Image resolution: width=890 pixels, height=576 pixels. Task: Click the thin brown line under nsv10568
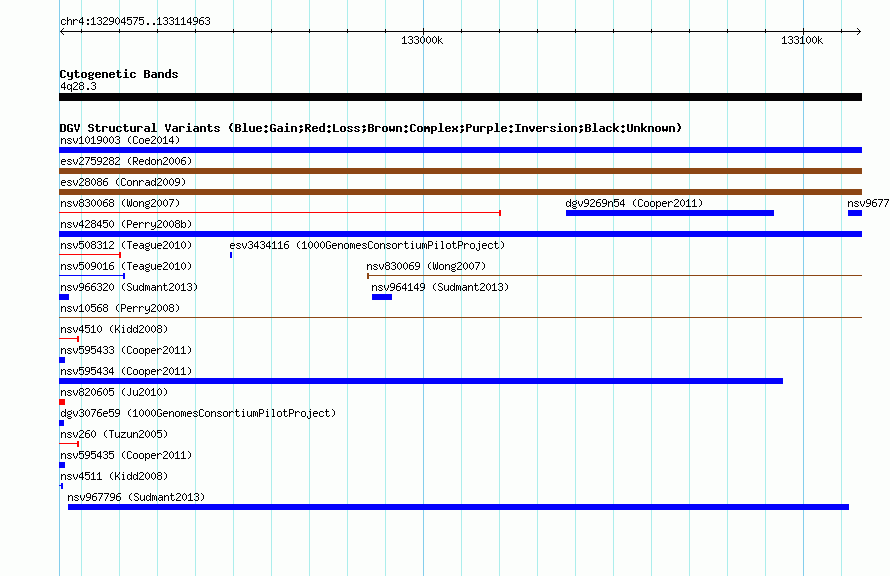coord(460,317)
